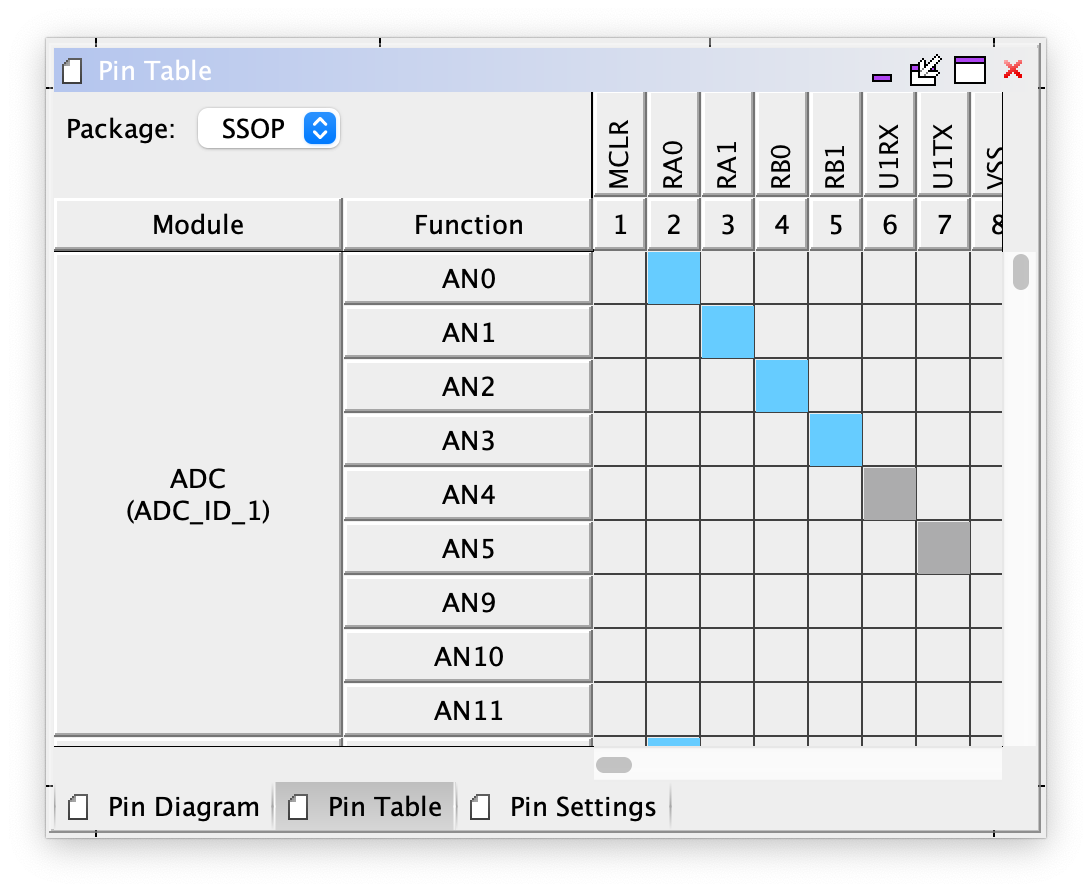Switch to the Pin Settings tab

pos(566,807)
